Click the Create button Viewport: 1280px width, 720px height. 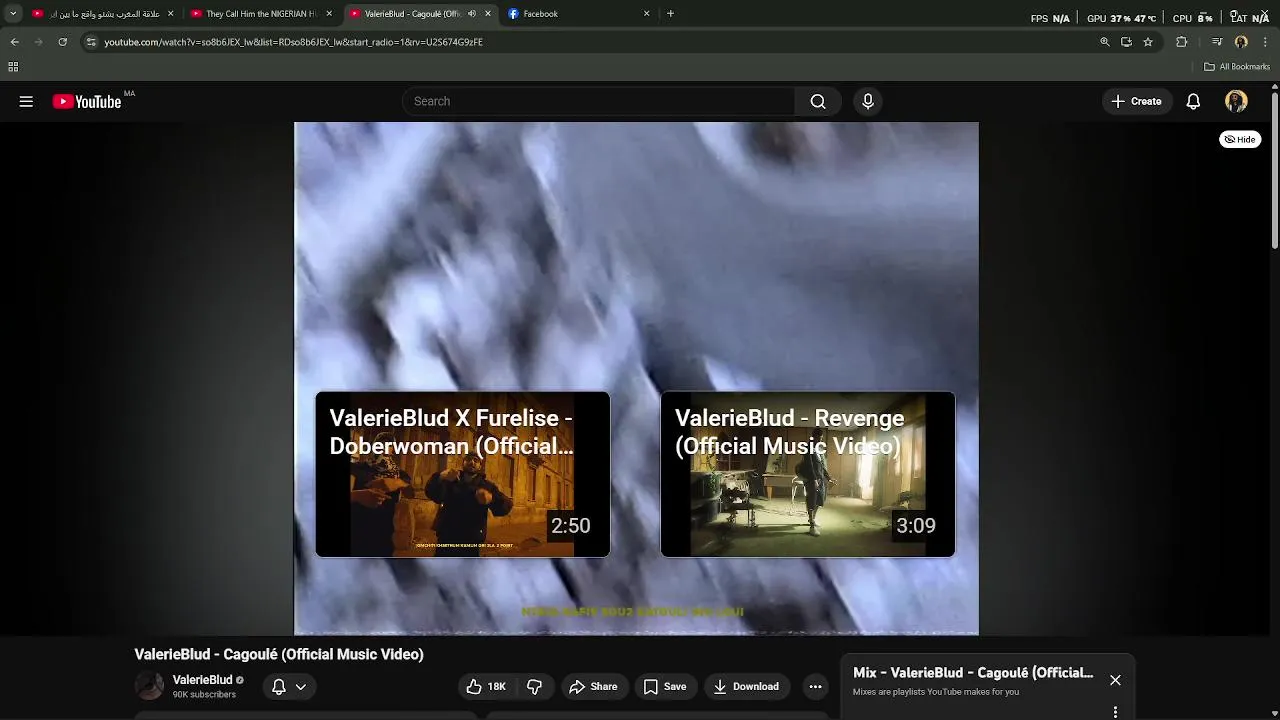click(x=1137, y=101)
